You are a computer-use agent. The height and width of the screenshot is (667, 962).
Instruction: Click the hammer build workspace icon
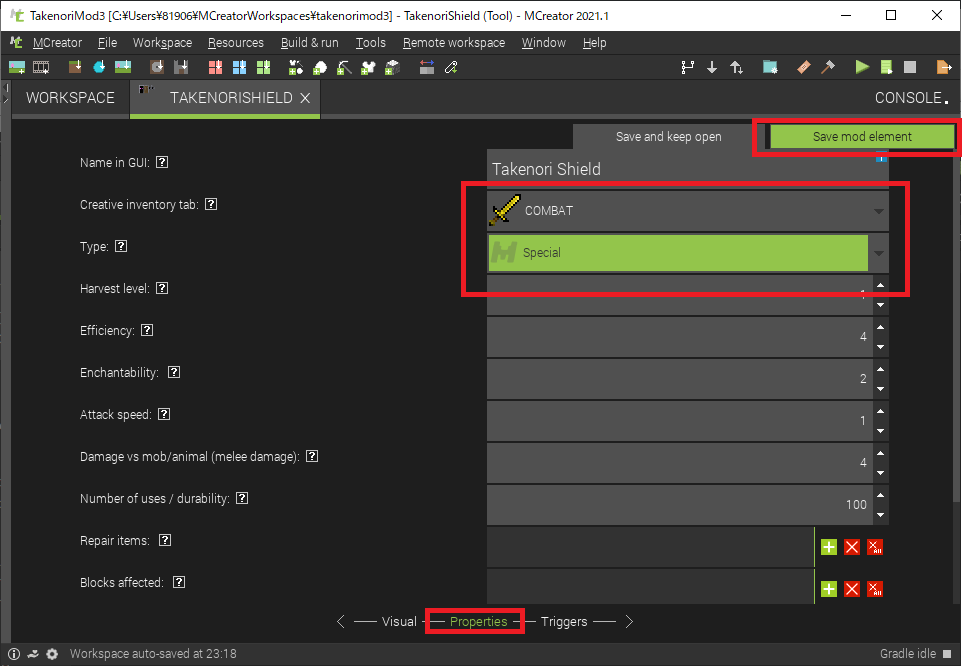click(827, 67)
